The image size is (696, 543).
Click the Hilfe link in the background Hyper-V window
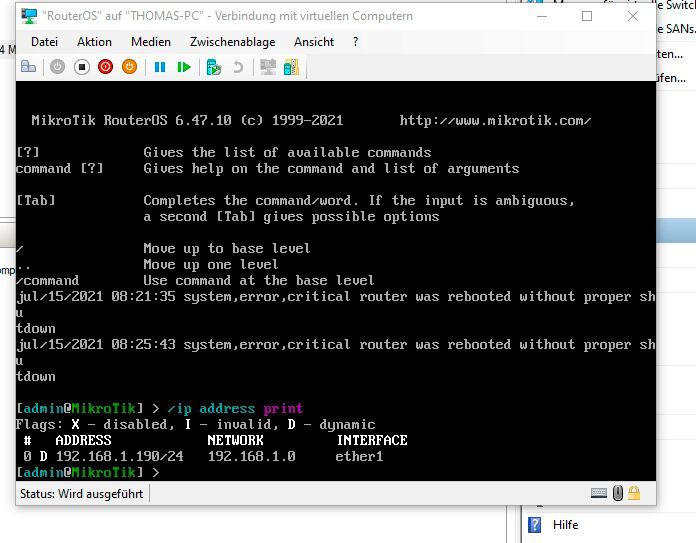[x=566, y=525]
